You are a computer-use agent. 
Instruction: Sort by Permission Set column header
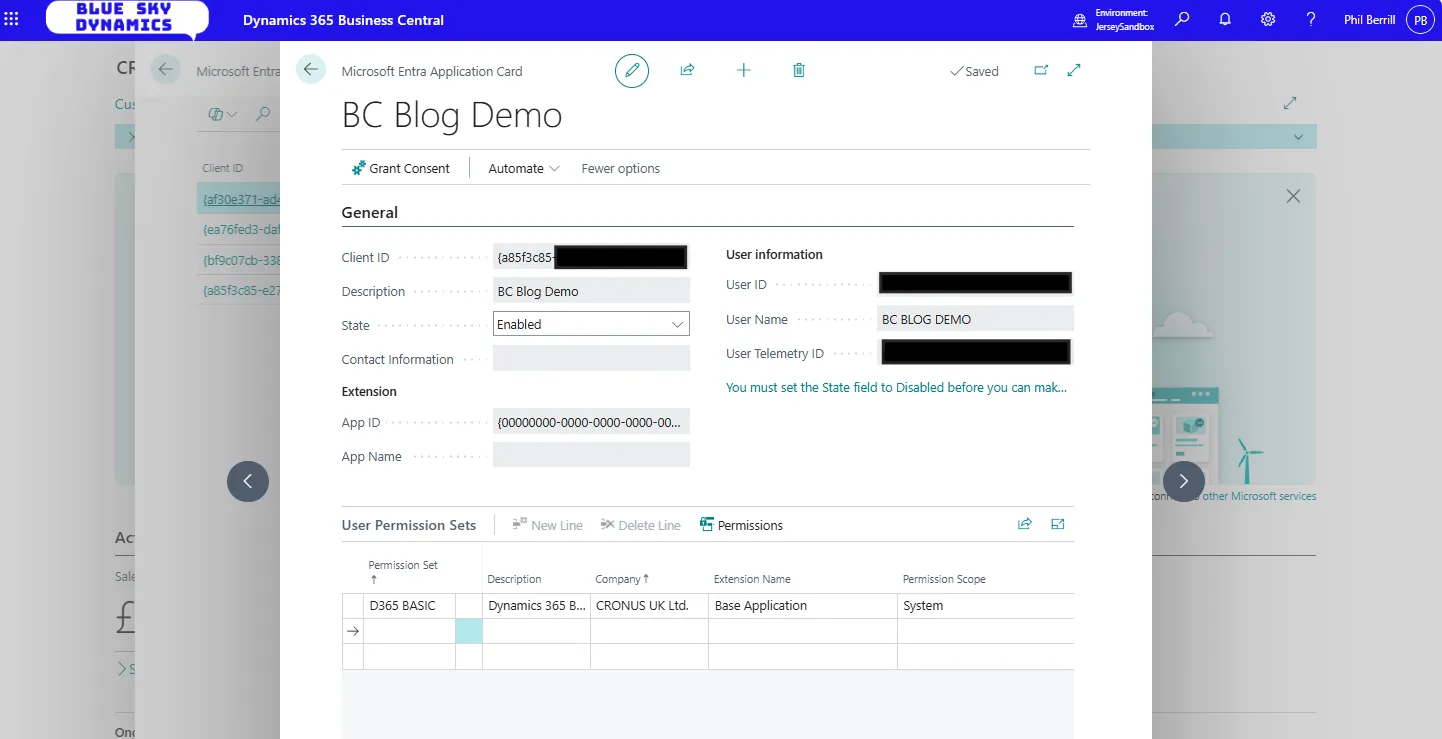(x=403, y=571)
